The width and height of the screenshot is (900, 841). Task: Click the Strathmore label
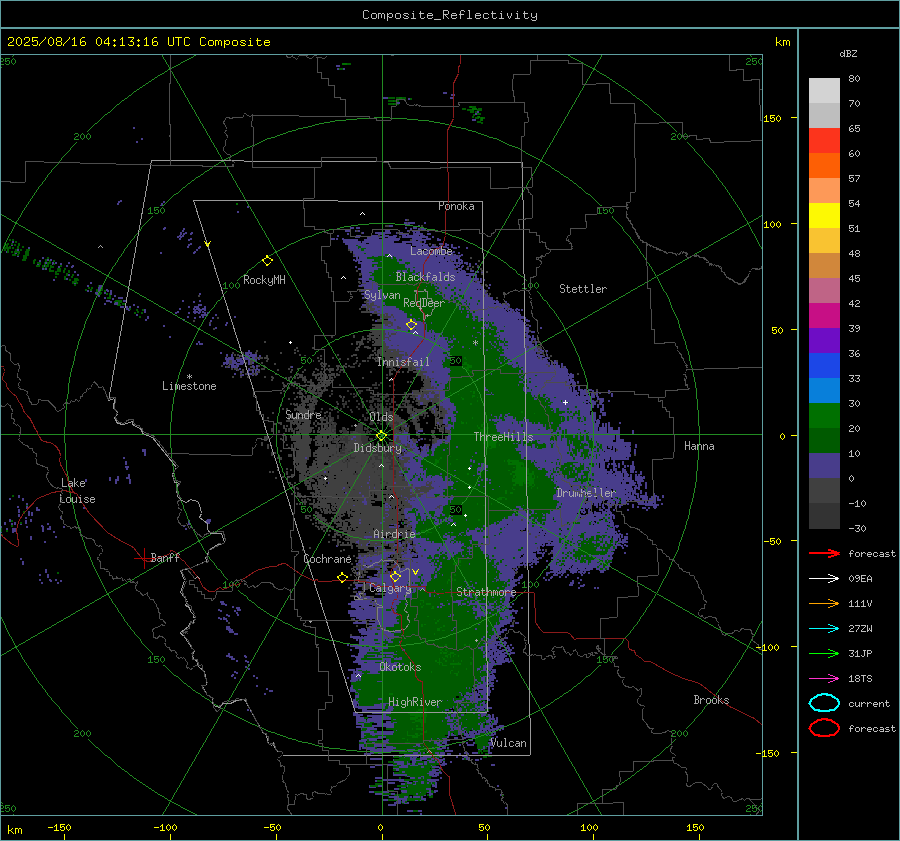coord(486,592)
